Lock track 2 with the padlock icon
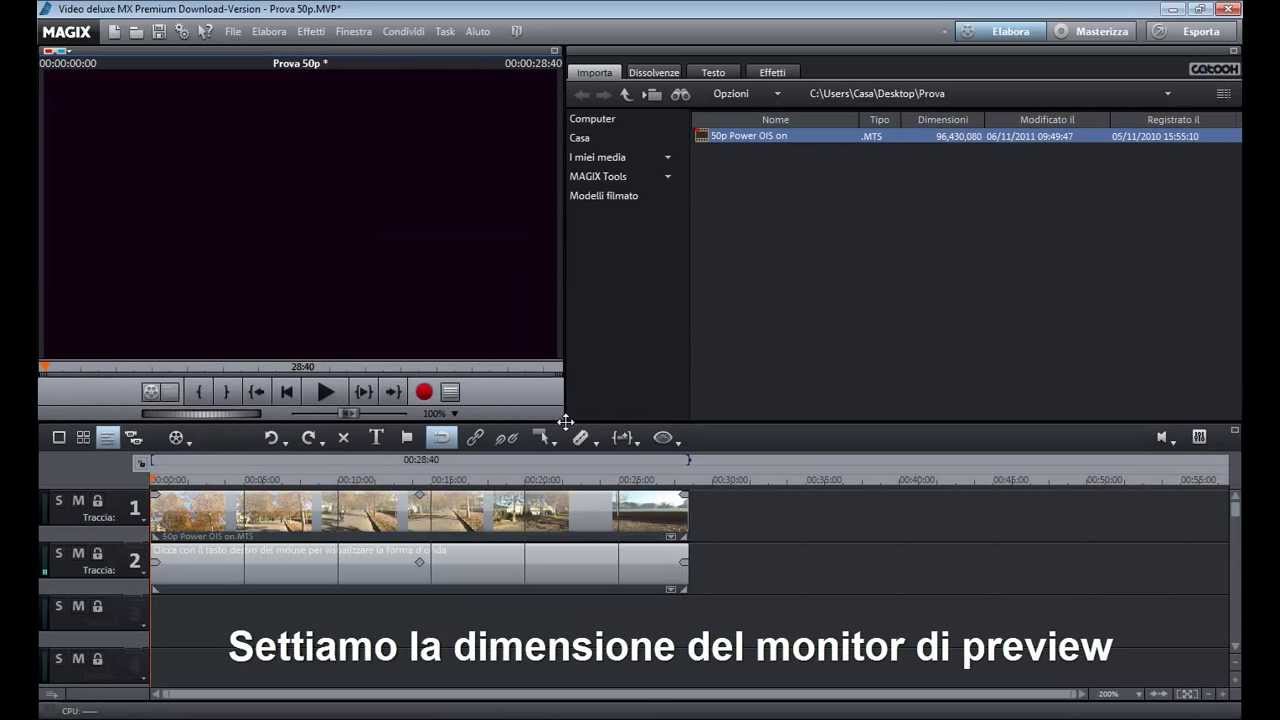The height and width of the screenshot is (720, 1280). [97, 553]
